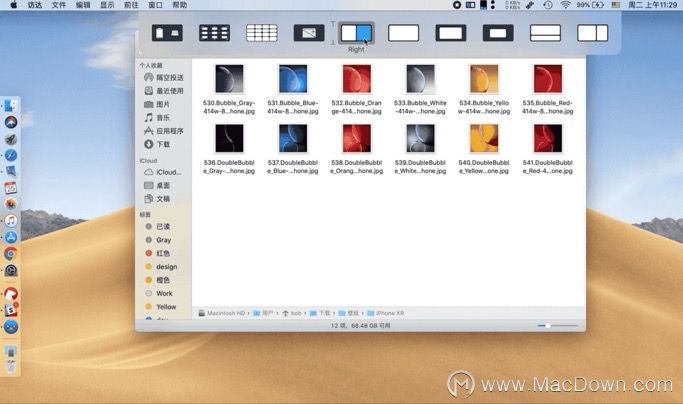
Task: Open Music (音乐) folder in sidebar
Action: point(157,118)
